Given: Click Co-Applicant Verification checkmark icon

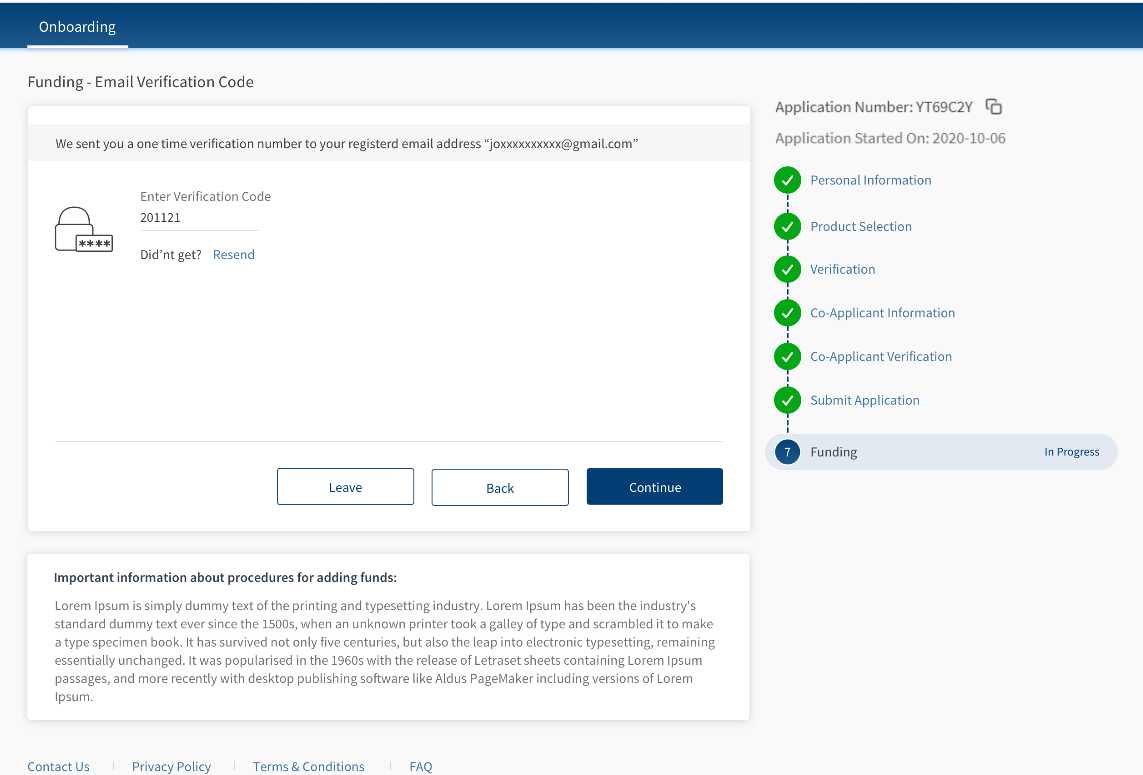Looking at the screenshot, I should (788, 357).
